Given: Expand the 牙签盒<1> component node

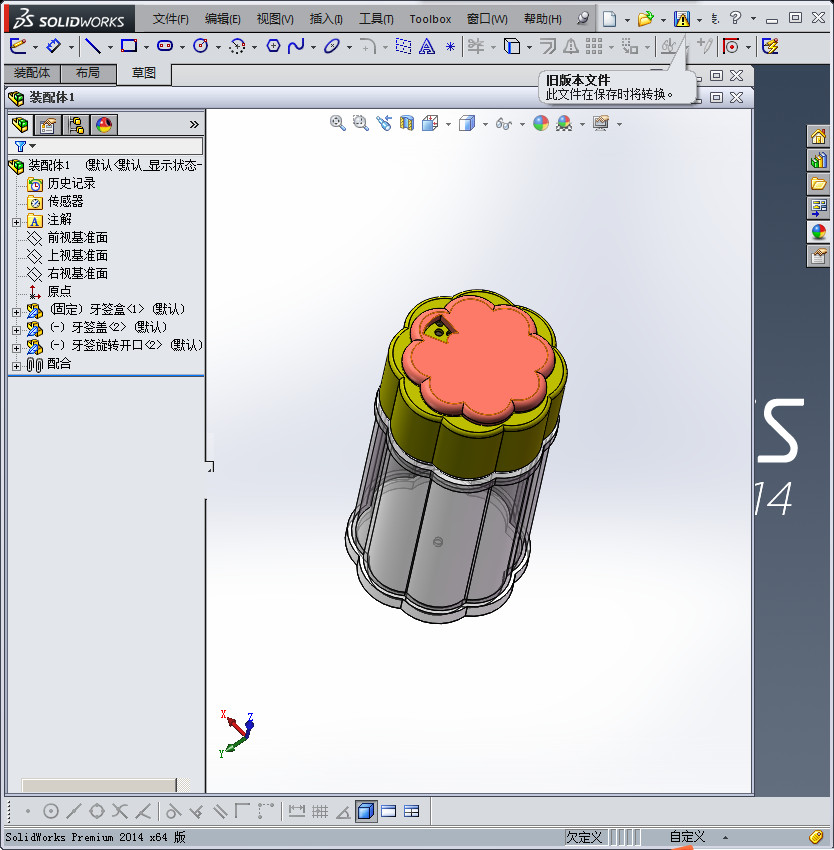Looking at the screenshot, I should (16, 312).
